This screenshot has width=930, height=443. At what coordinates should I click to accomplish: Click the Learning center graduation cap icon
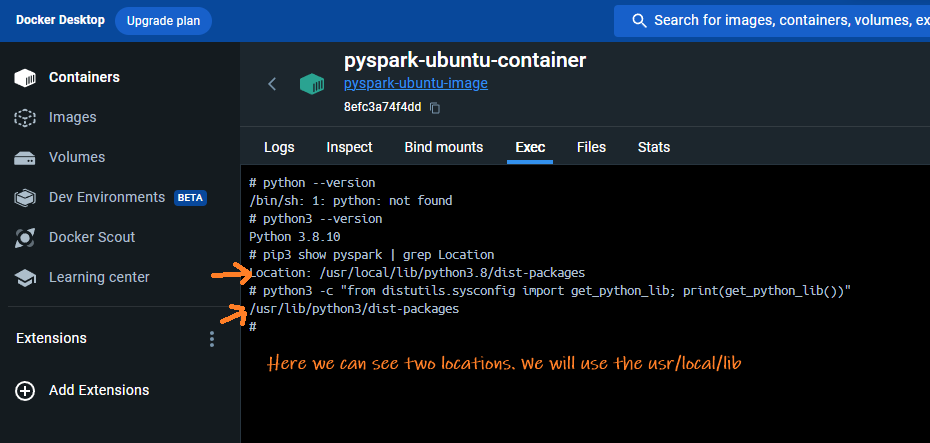tap(25, 278)
